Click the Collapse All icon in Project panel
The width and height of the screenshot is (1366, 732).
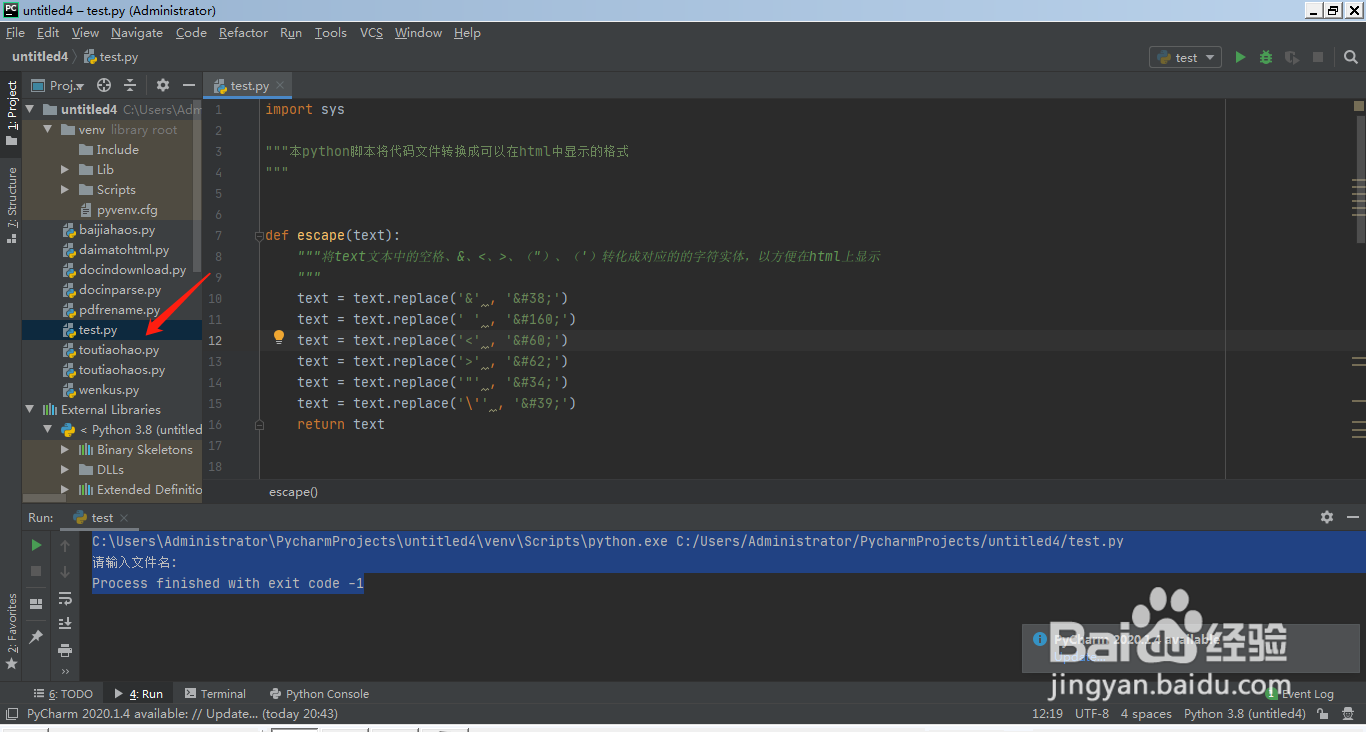click(131, 86)
